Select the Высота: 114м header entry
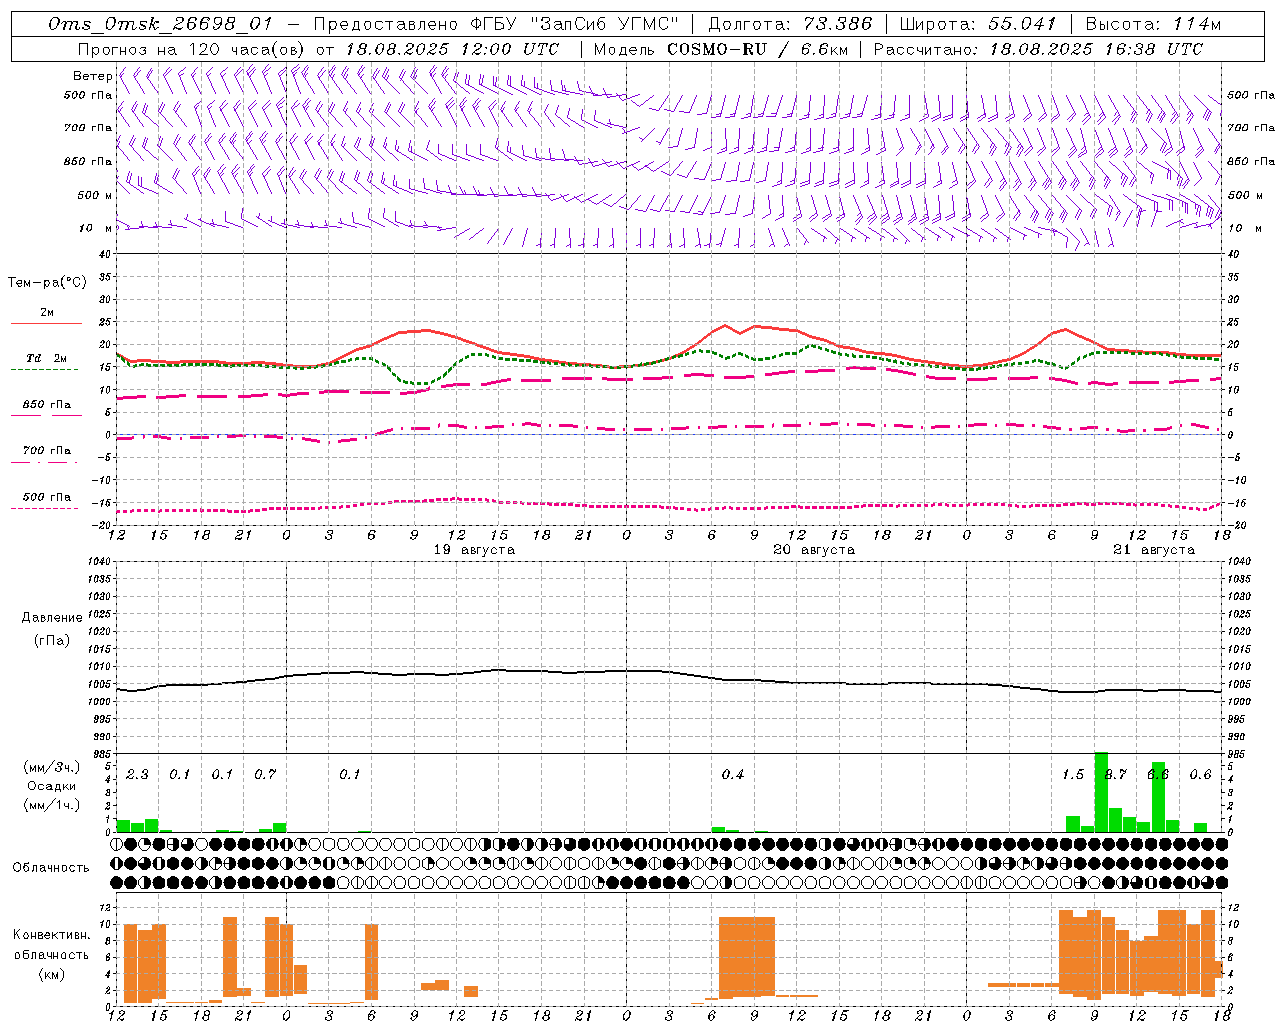 pyautogui.click(x=1153, y=24)
